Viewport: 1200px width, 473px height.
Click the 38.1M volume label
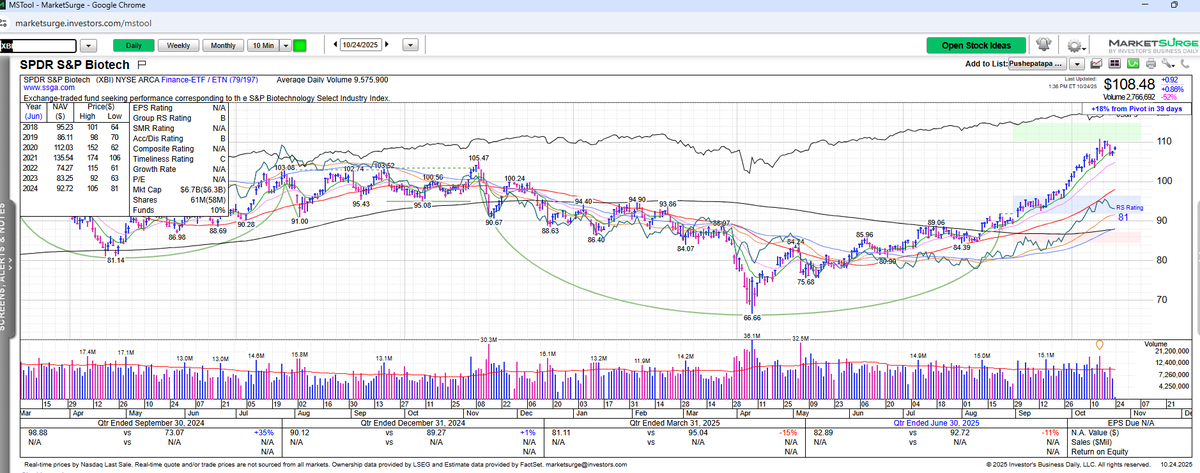click(x=753, y=336)
